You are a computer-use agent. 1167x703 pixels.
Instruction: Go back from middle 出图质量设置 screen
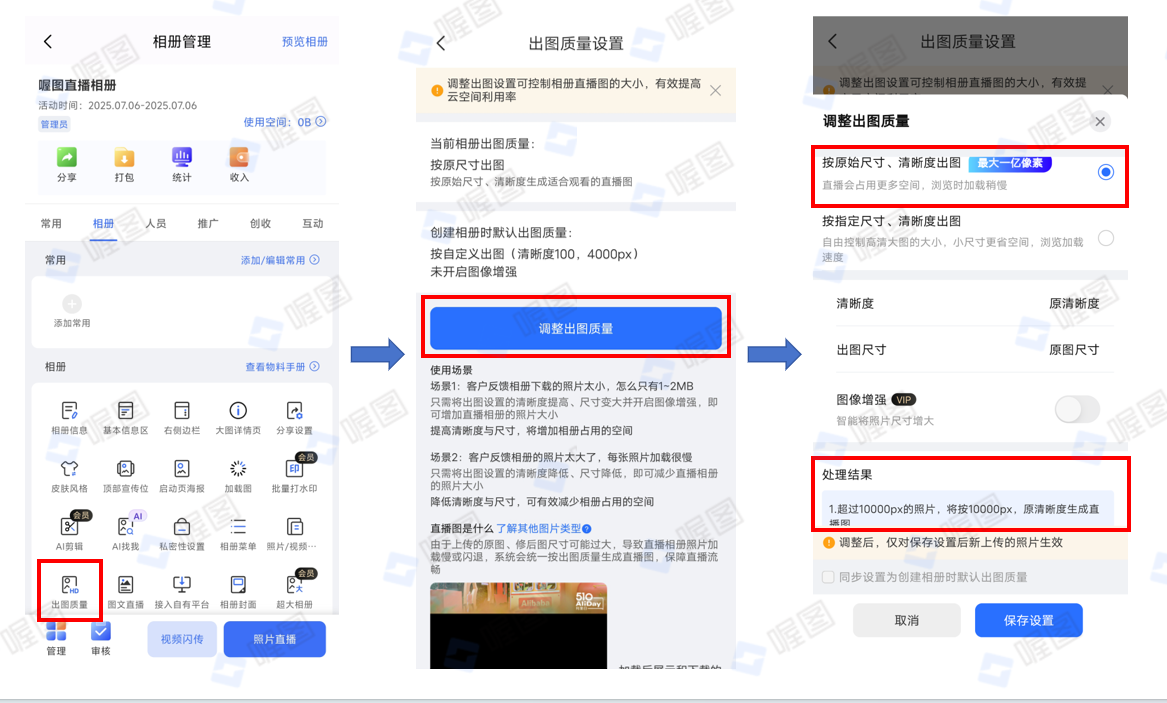[x=441, y=43]
